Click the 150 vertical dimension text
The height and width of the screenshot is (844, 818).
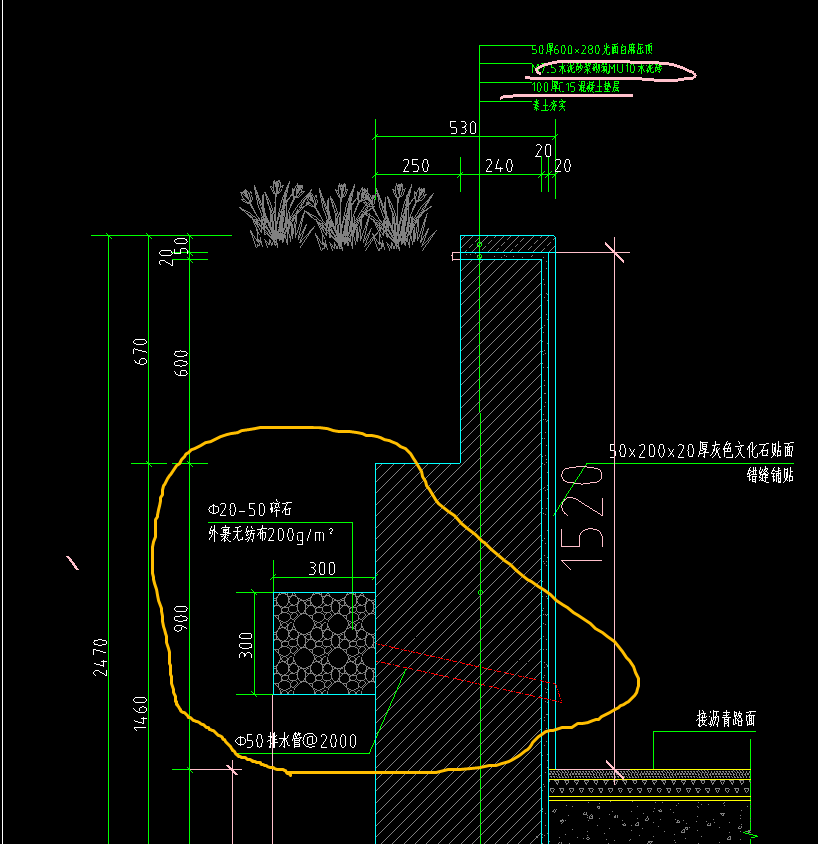point(182,248)
